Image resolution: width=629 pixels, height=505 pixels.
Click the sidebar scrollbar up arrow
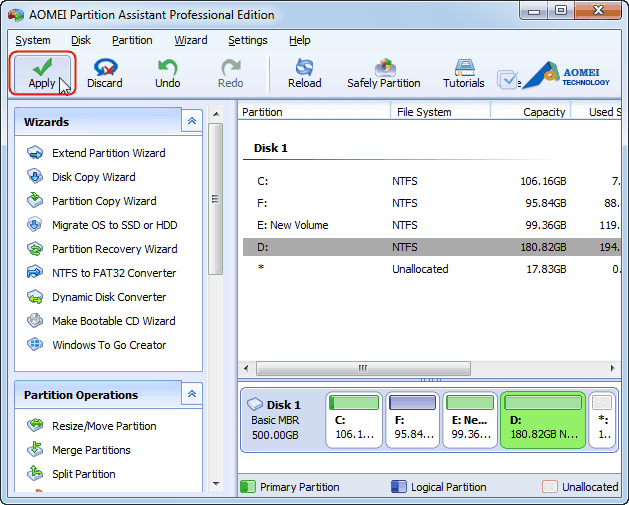216,114
